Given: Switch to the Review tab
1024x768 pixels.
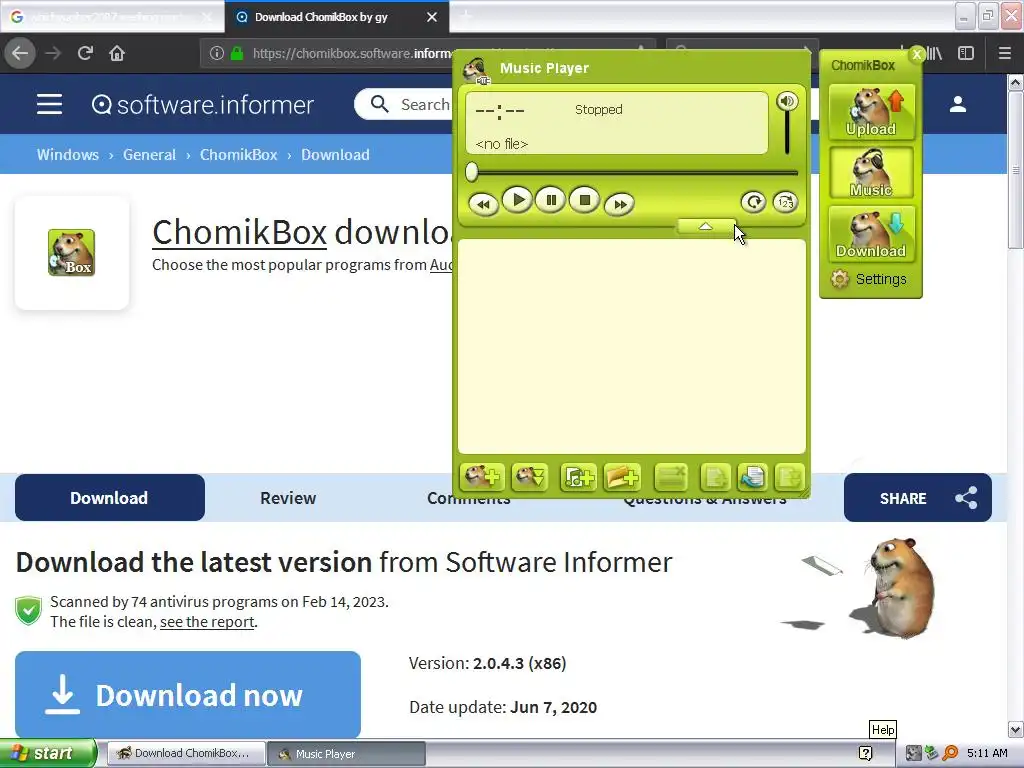Looking at the screenshot, I should 288,498.
